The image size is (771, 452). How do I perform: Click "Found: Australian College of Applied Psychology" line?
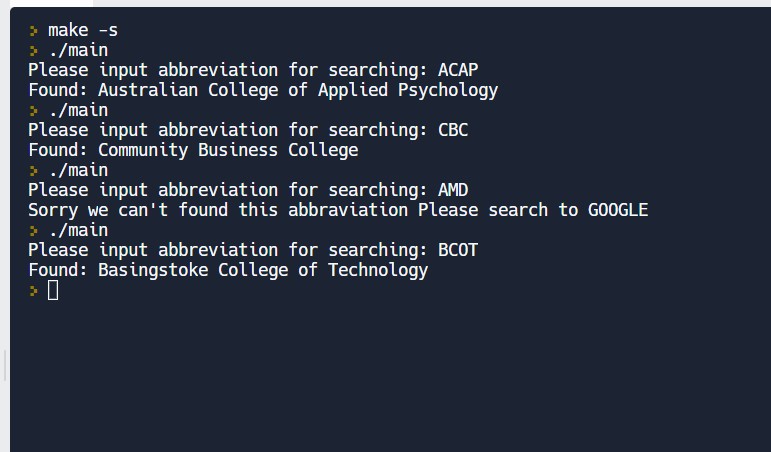(262, 90)
